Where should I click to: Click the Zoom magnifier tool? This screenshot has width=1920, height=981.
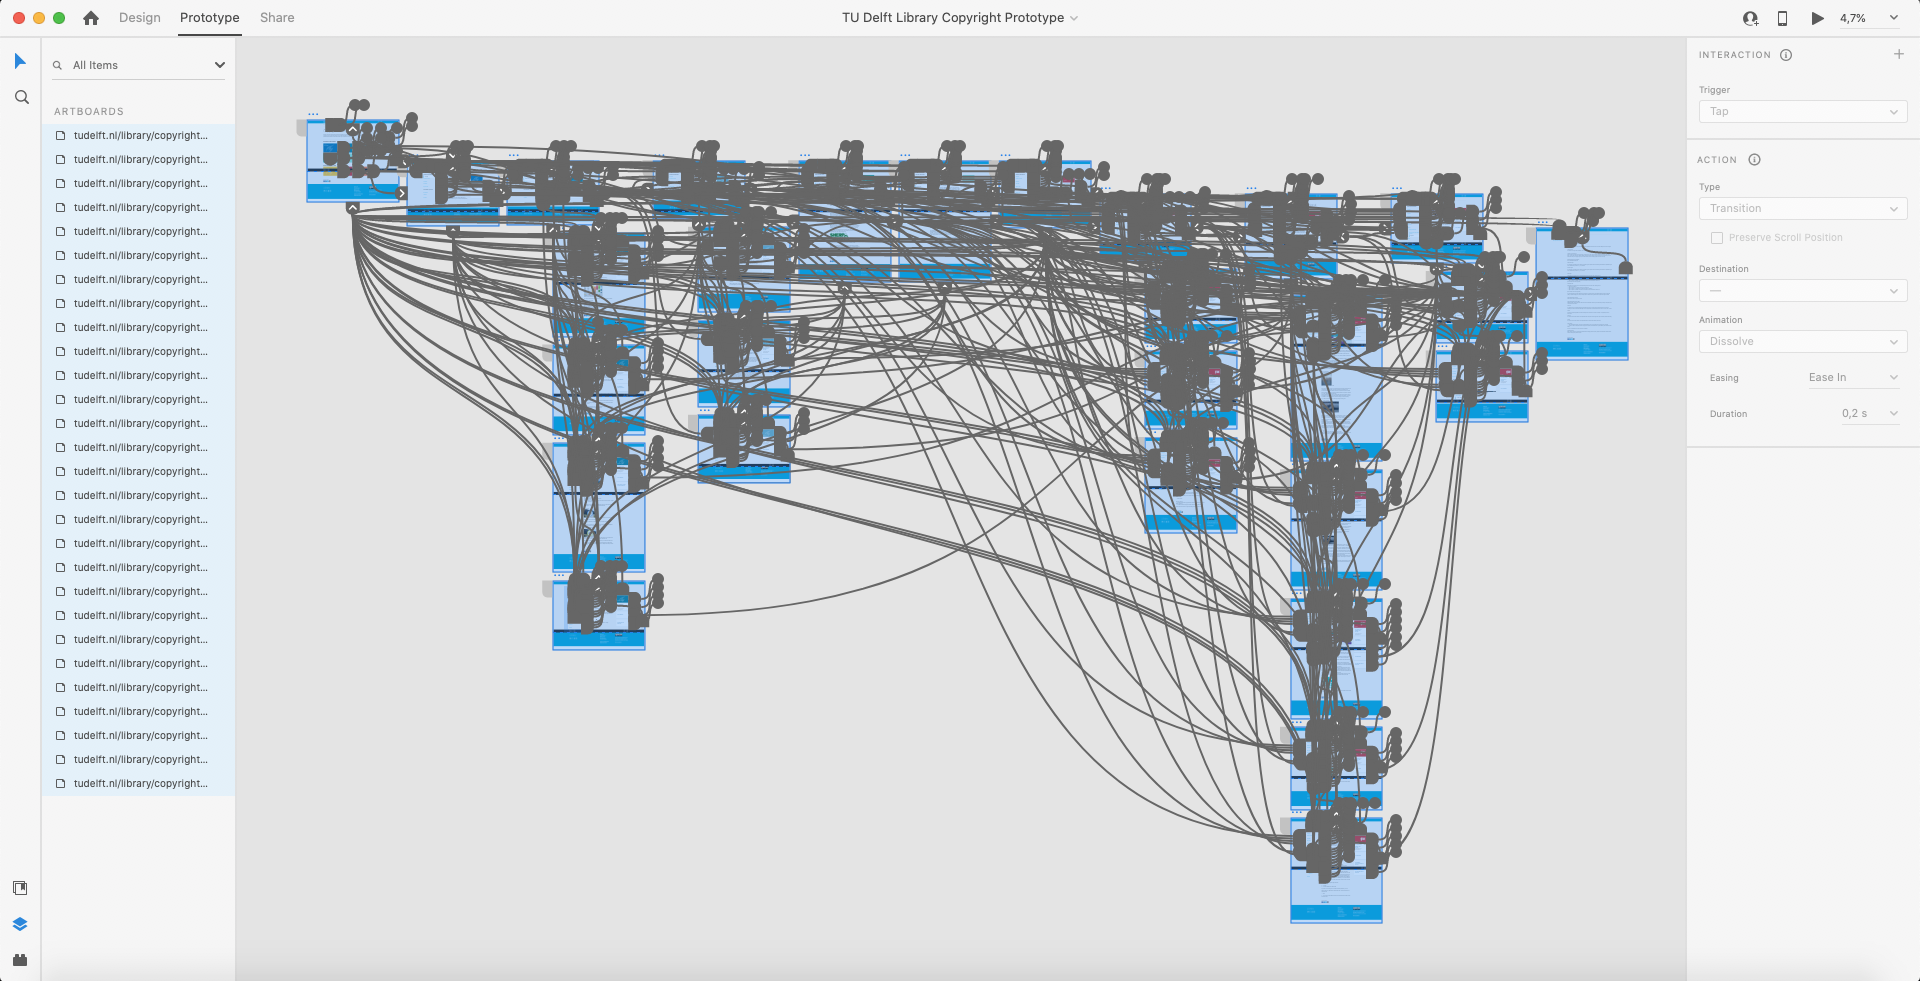[21, 97]
